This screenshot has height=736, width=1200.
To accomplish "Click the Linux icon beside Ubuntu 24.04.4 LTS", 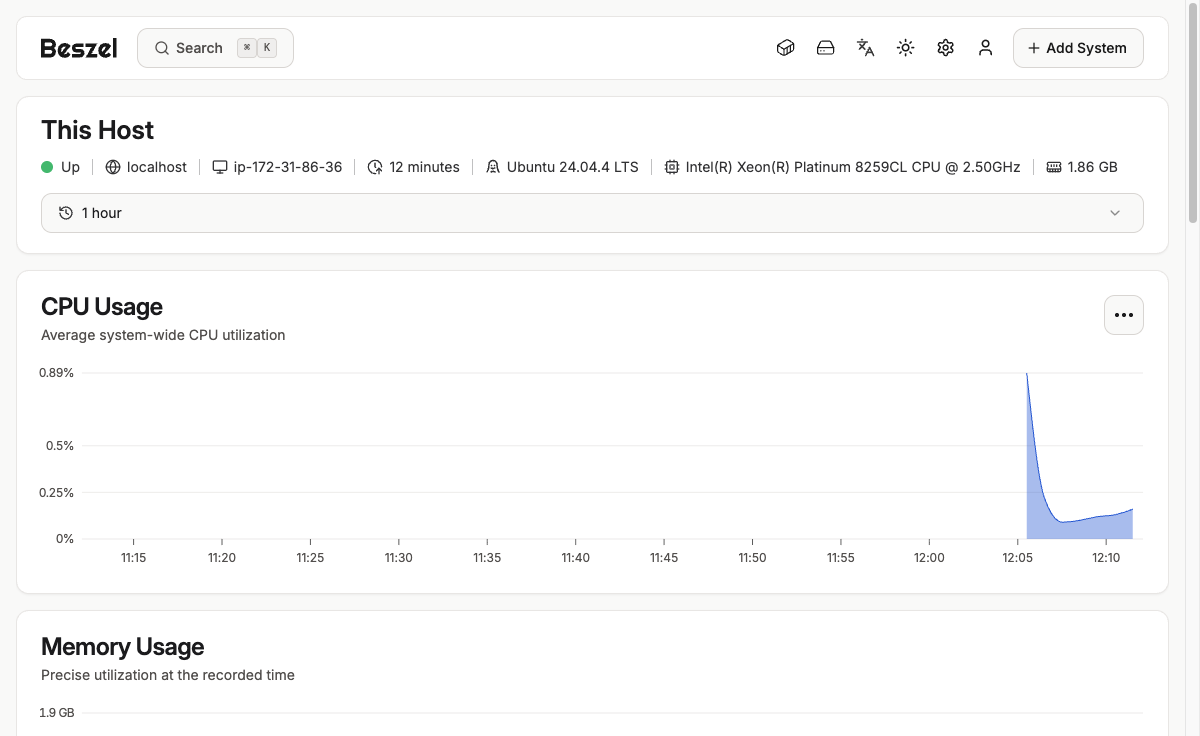I will point(493,167).
